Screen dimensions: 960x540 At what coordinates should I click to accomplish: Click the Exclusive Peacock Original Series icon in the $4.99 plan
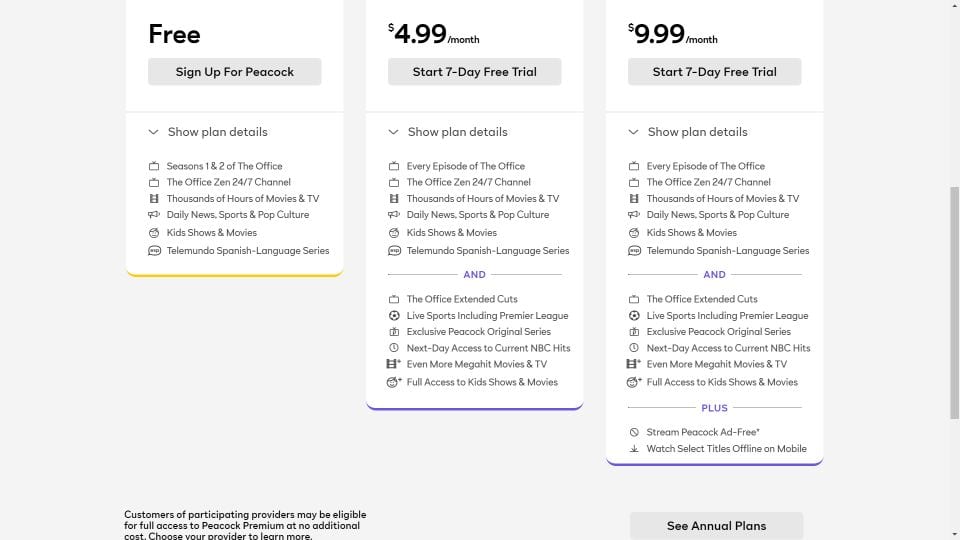pos(394,332)
